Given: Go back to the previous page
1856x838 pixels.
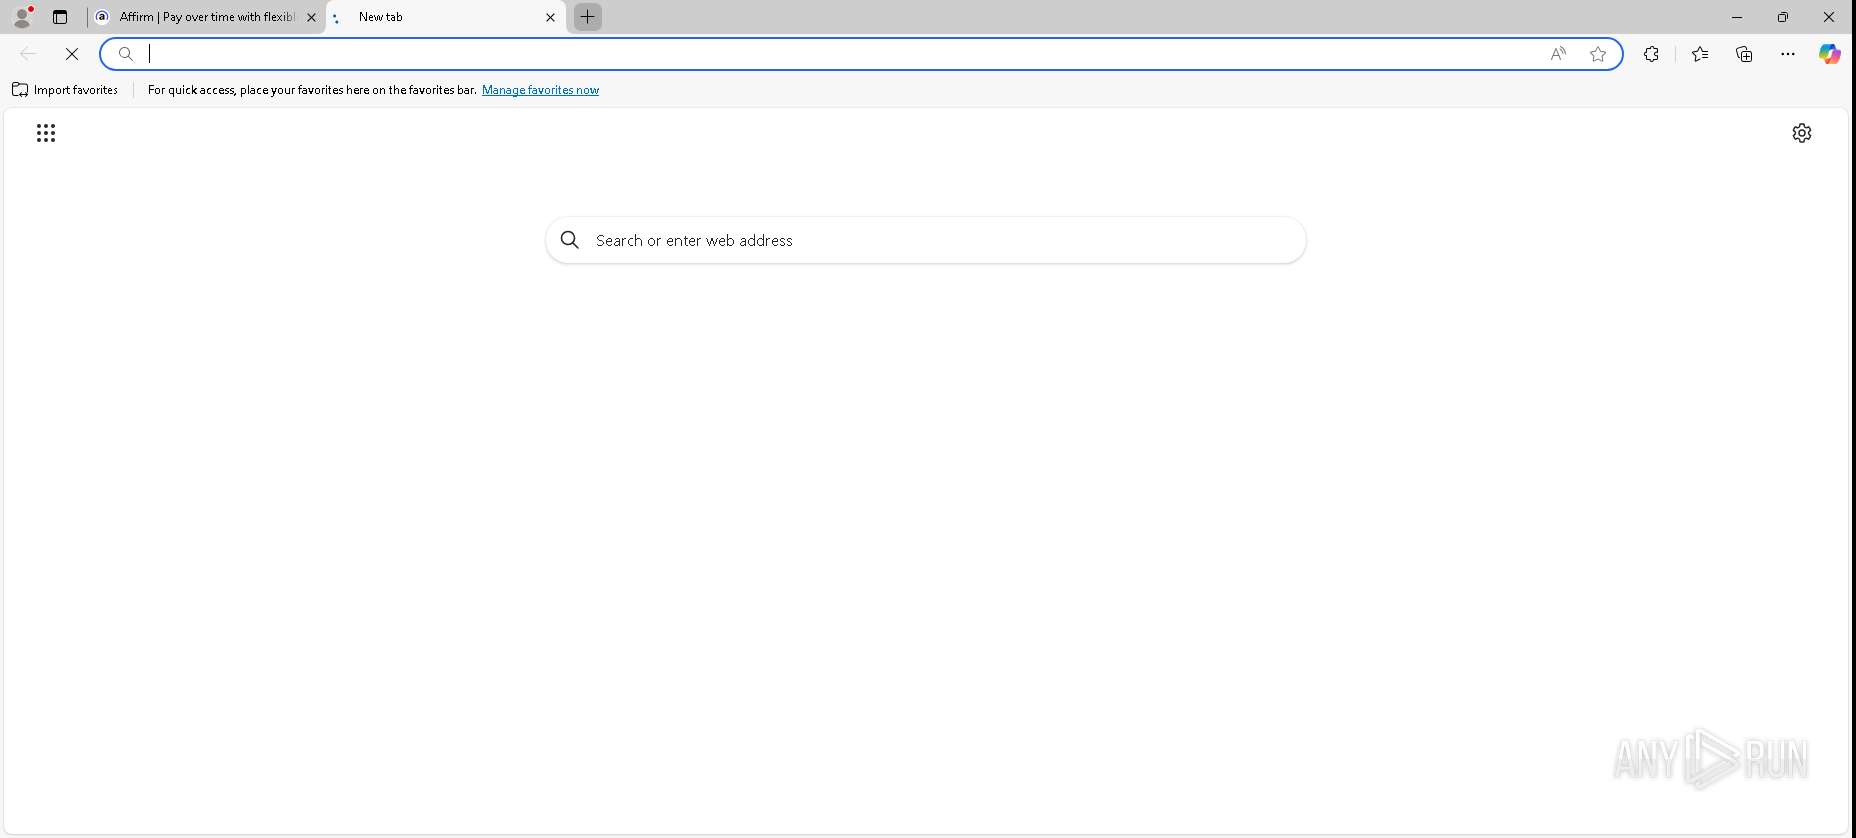Looking at the screenshot, I should (x=28, y=54).
